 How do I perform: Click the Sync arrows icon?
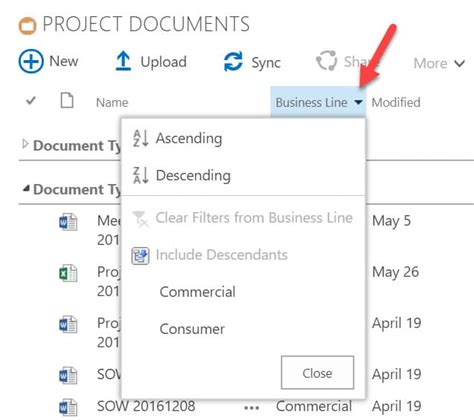(x=233, y=62)
